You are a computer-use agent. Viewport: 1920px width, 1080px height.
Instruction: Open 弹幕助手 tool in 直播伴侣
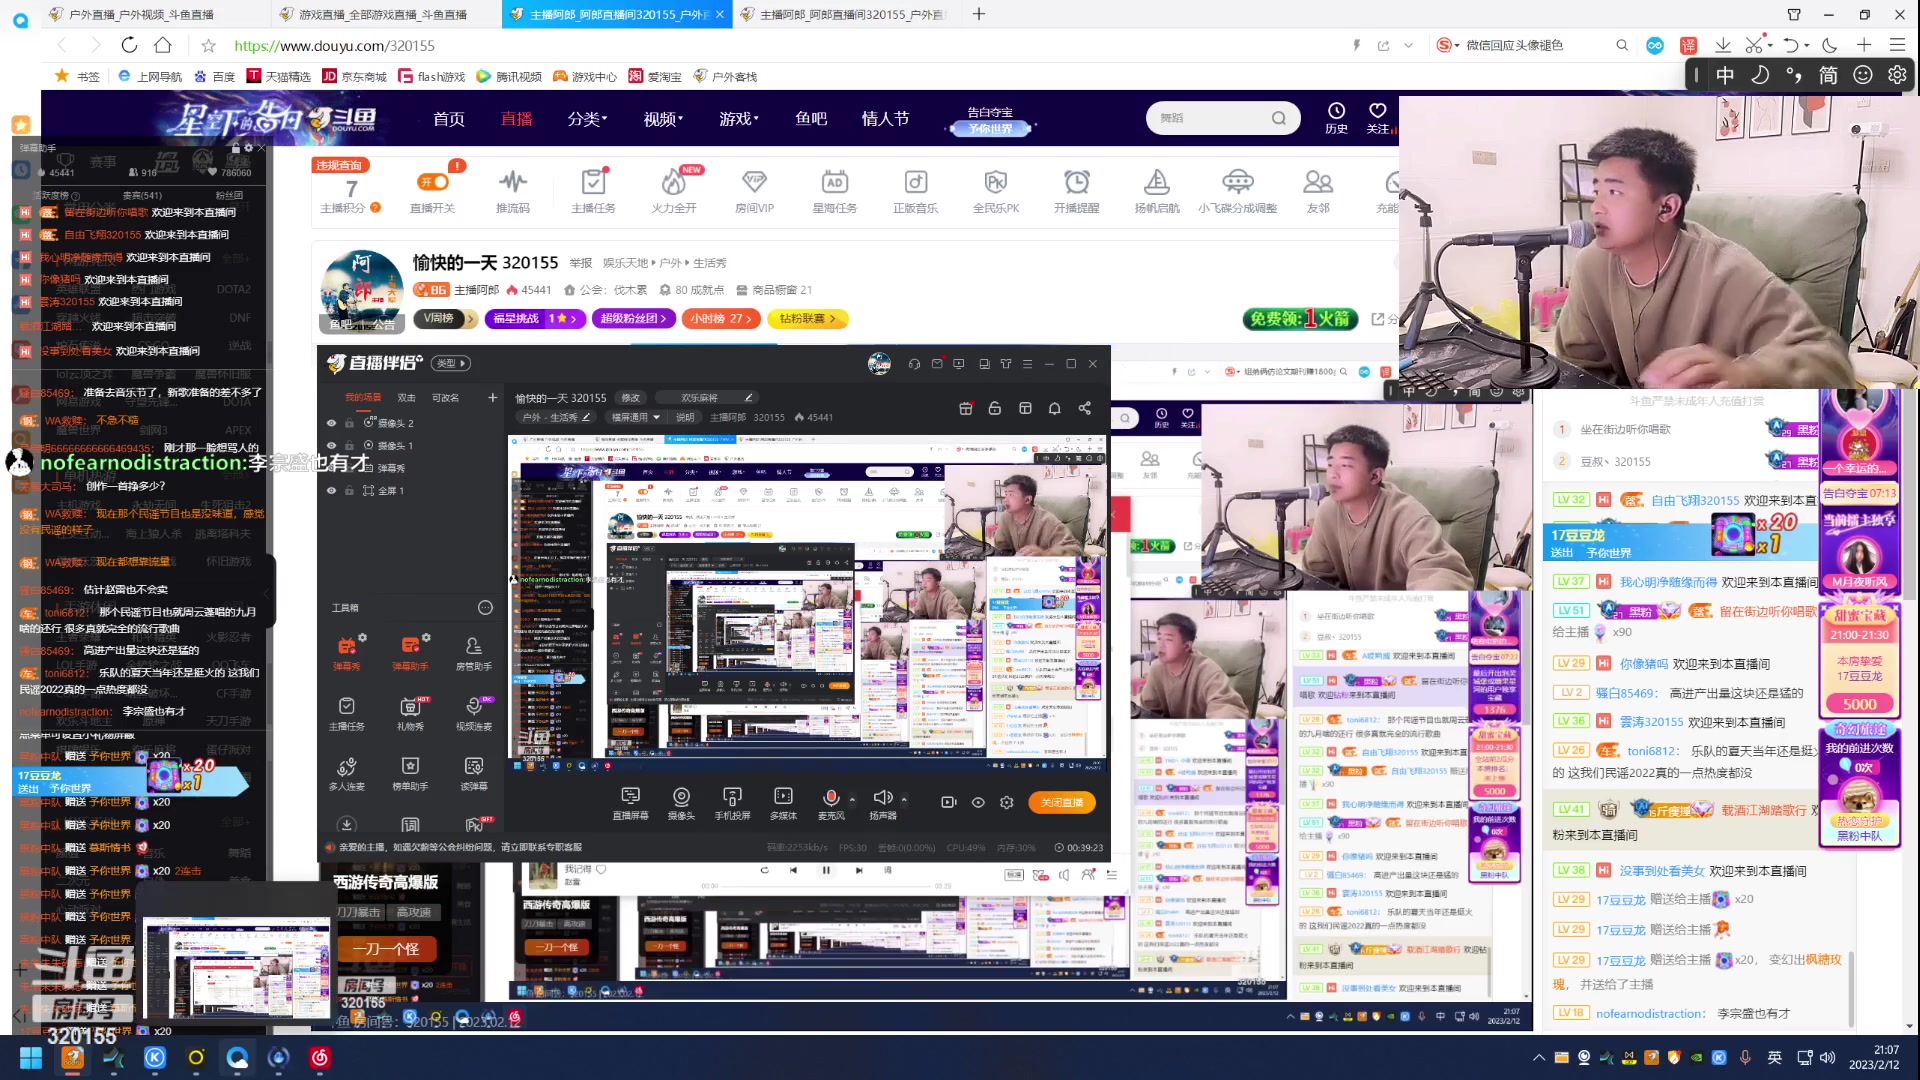pos(410,652)
